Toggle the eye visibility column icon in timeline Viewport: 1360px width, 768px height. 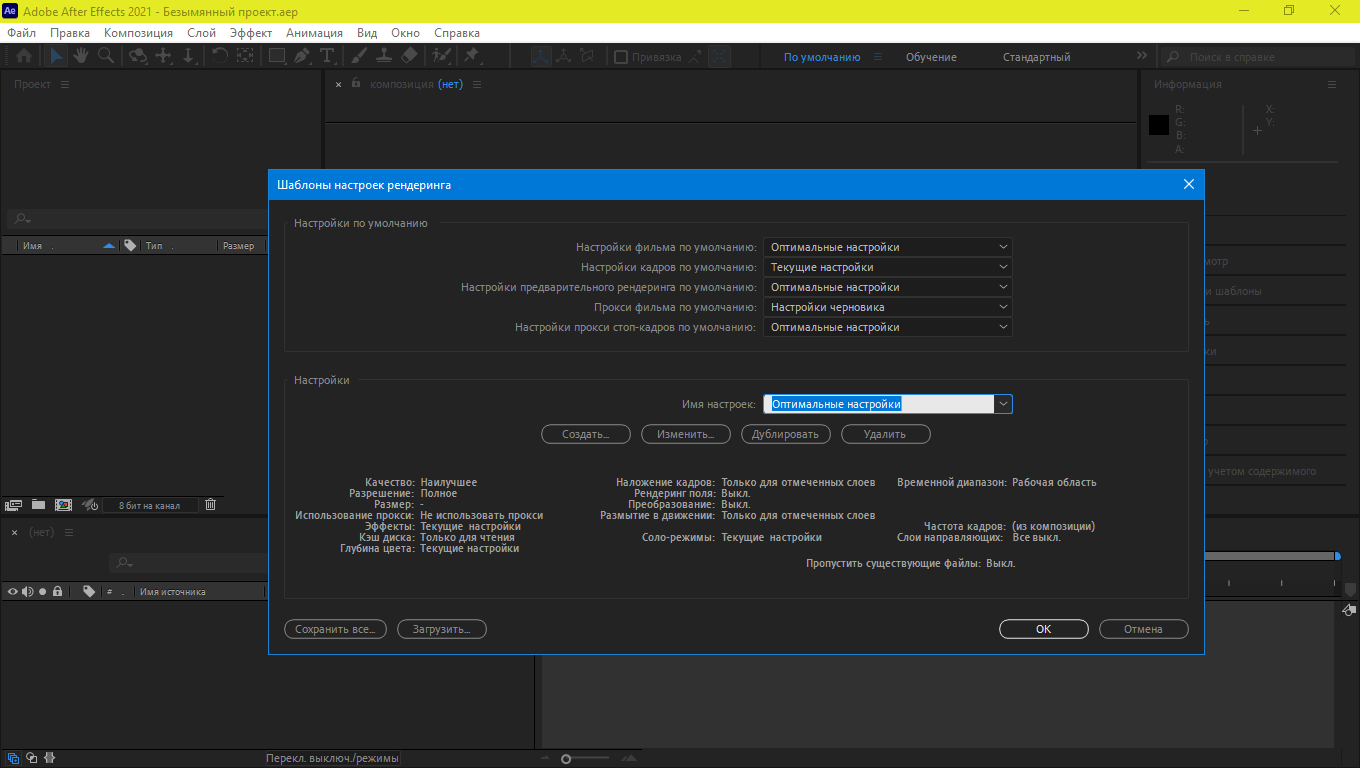pos(13,591)
